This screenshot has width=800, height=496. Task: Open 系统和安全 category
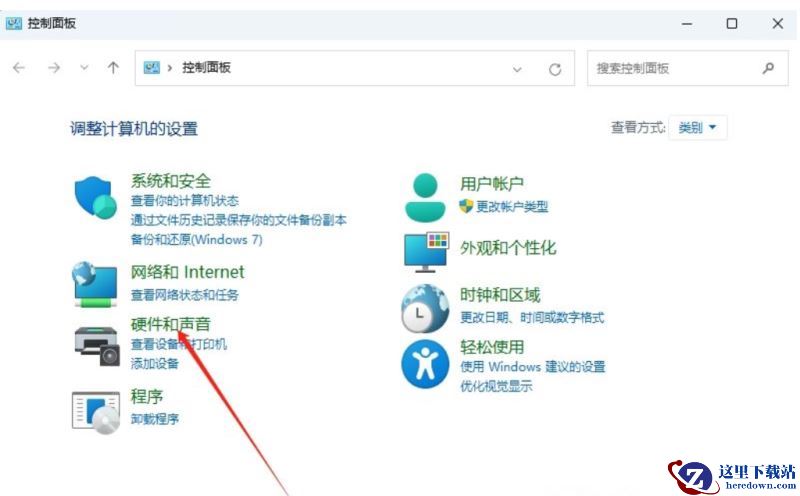click(x=170, y=181)
